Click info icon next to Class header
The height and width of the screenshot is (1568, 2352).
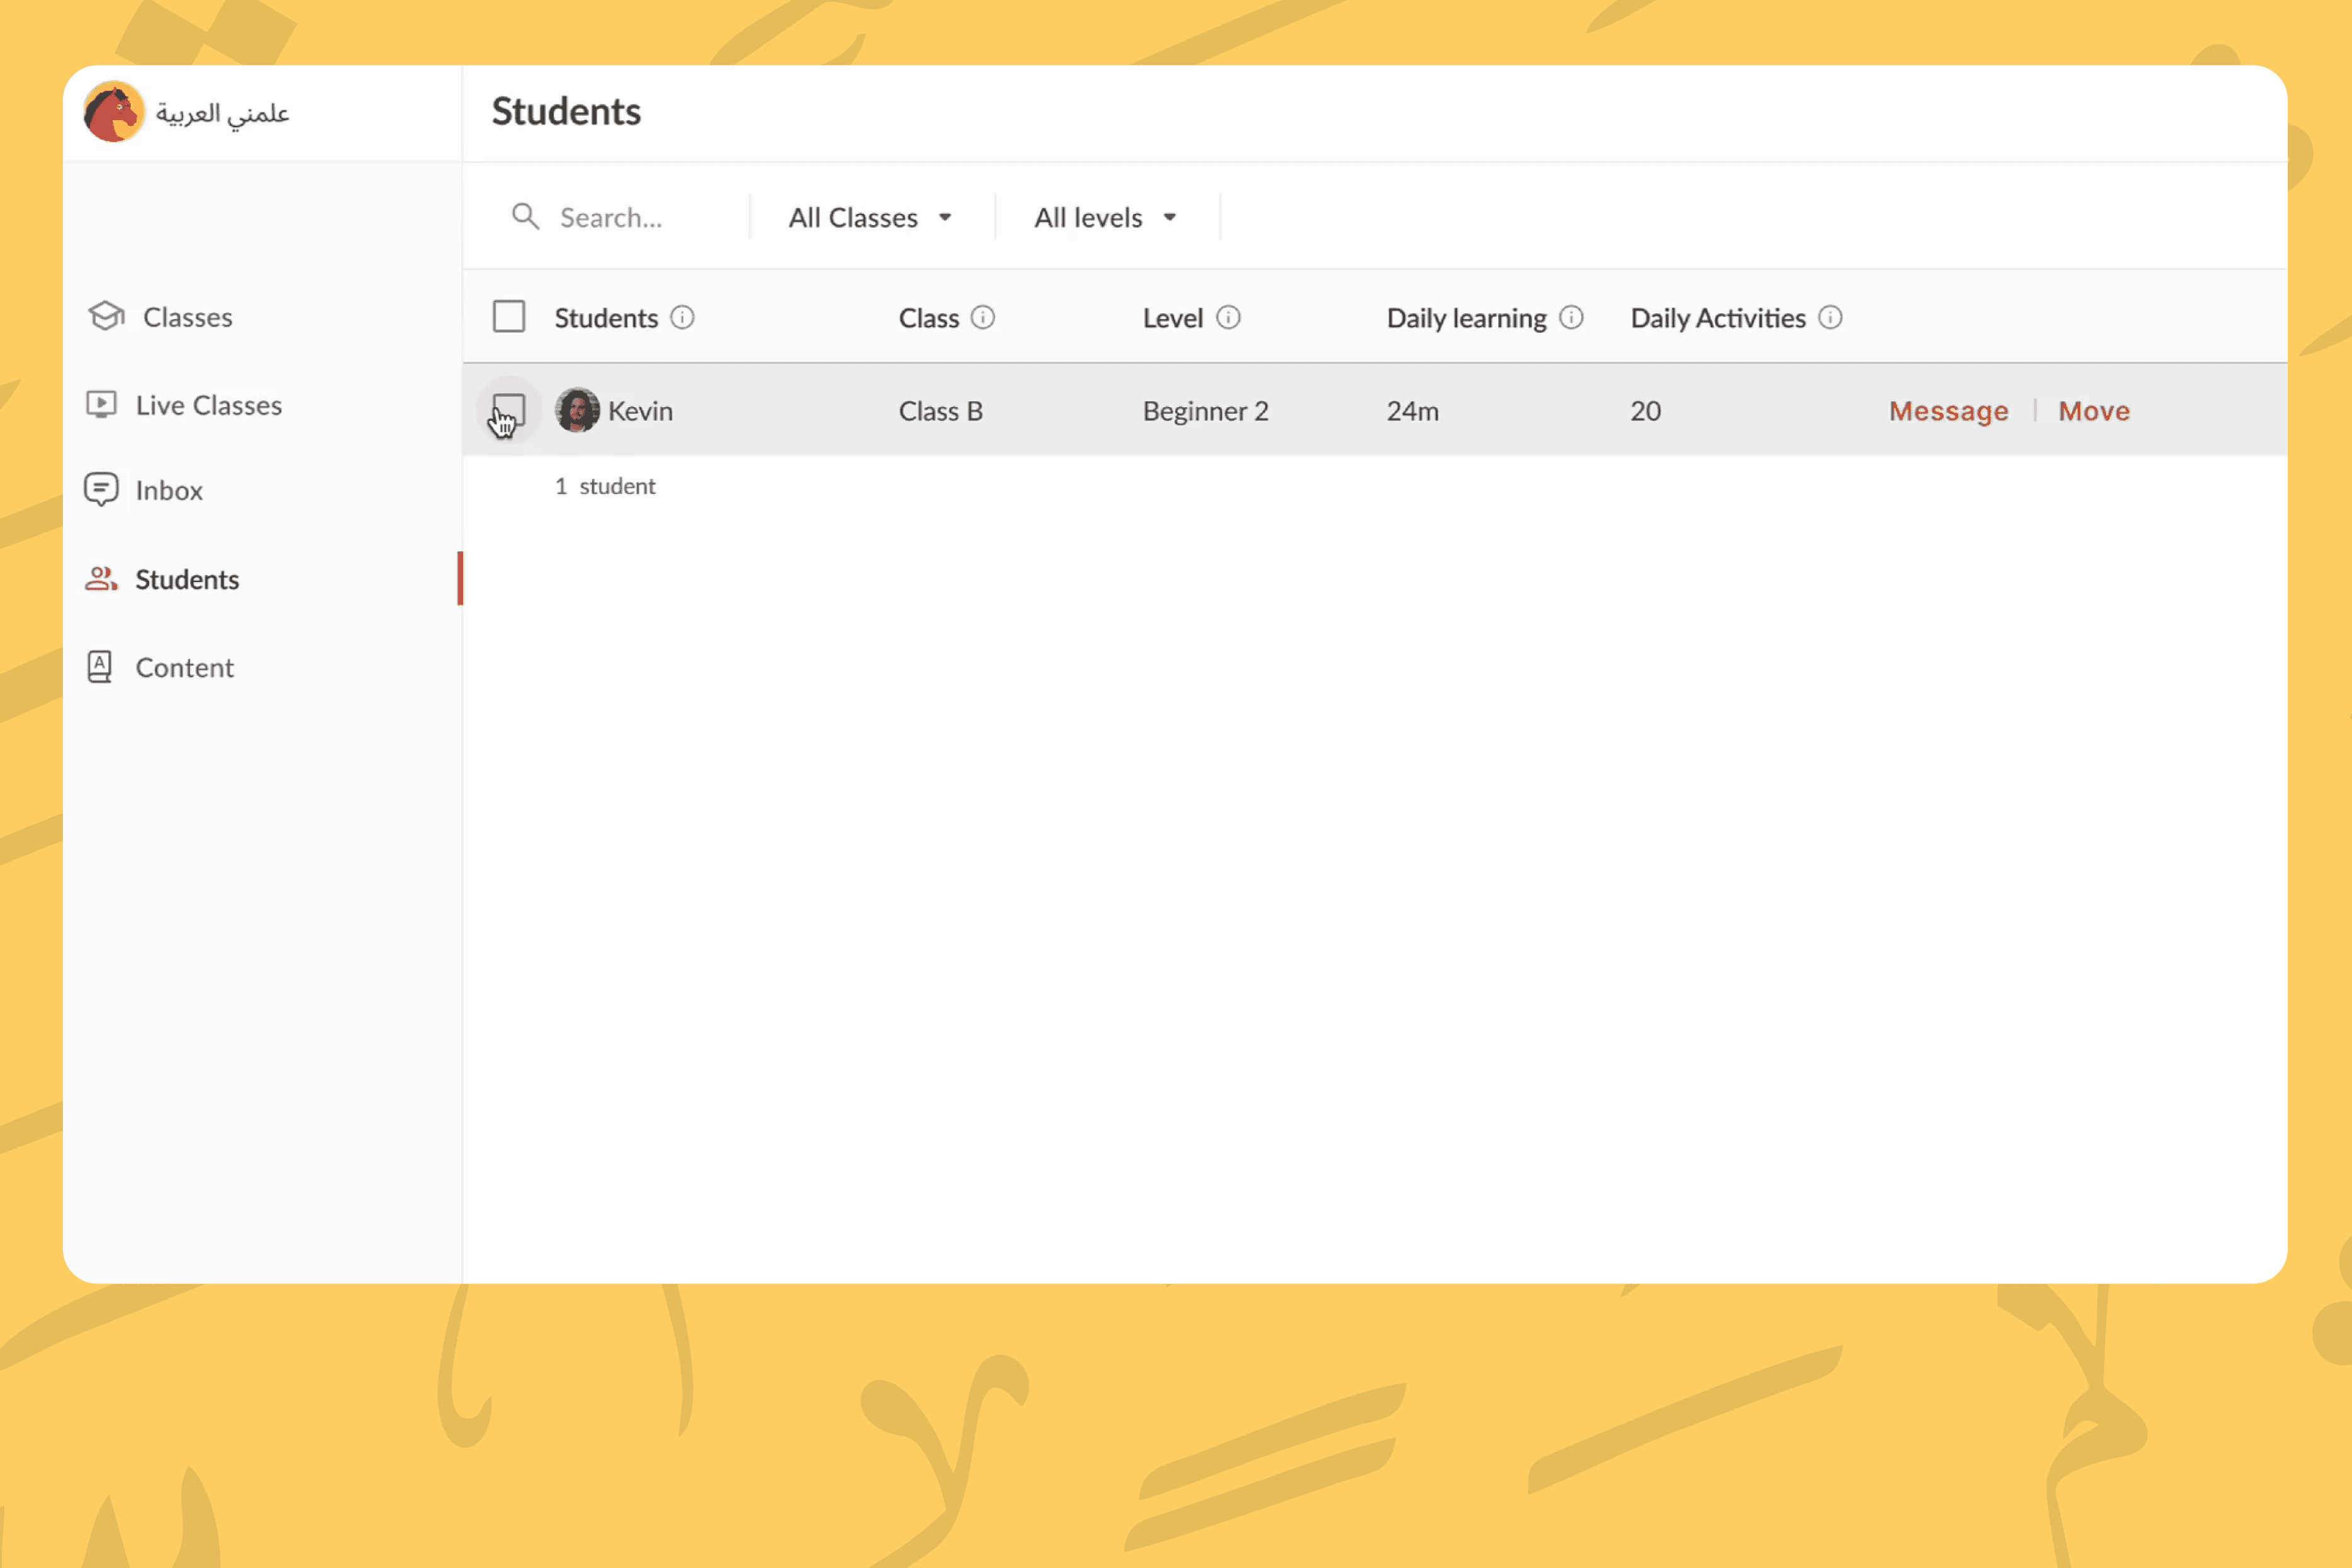pyautogui.click(x=983, y=318)
